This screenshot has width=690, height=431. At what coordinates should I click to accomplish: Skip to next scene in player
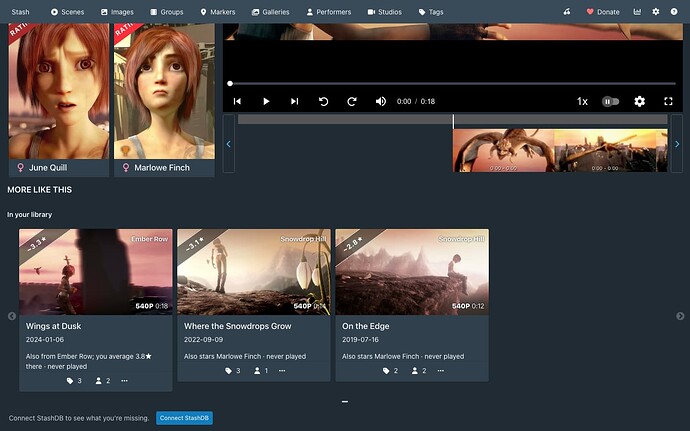(294, 101)
